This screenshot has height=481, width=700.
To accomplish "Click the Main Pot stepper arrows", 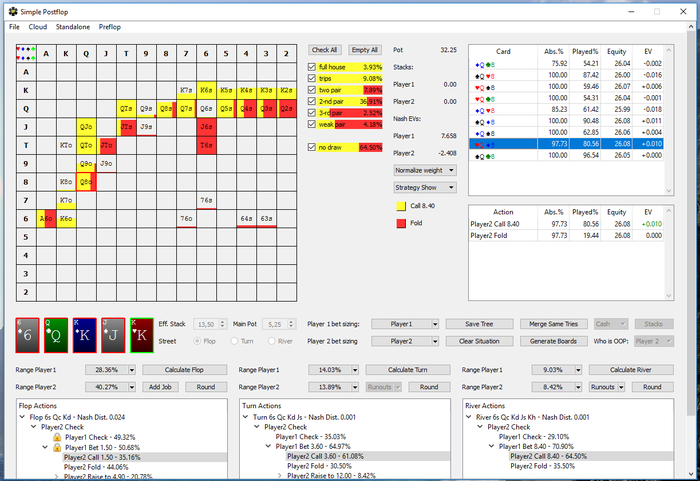I will pyautogui.click(x=291, y=324).
